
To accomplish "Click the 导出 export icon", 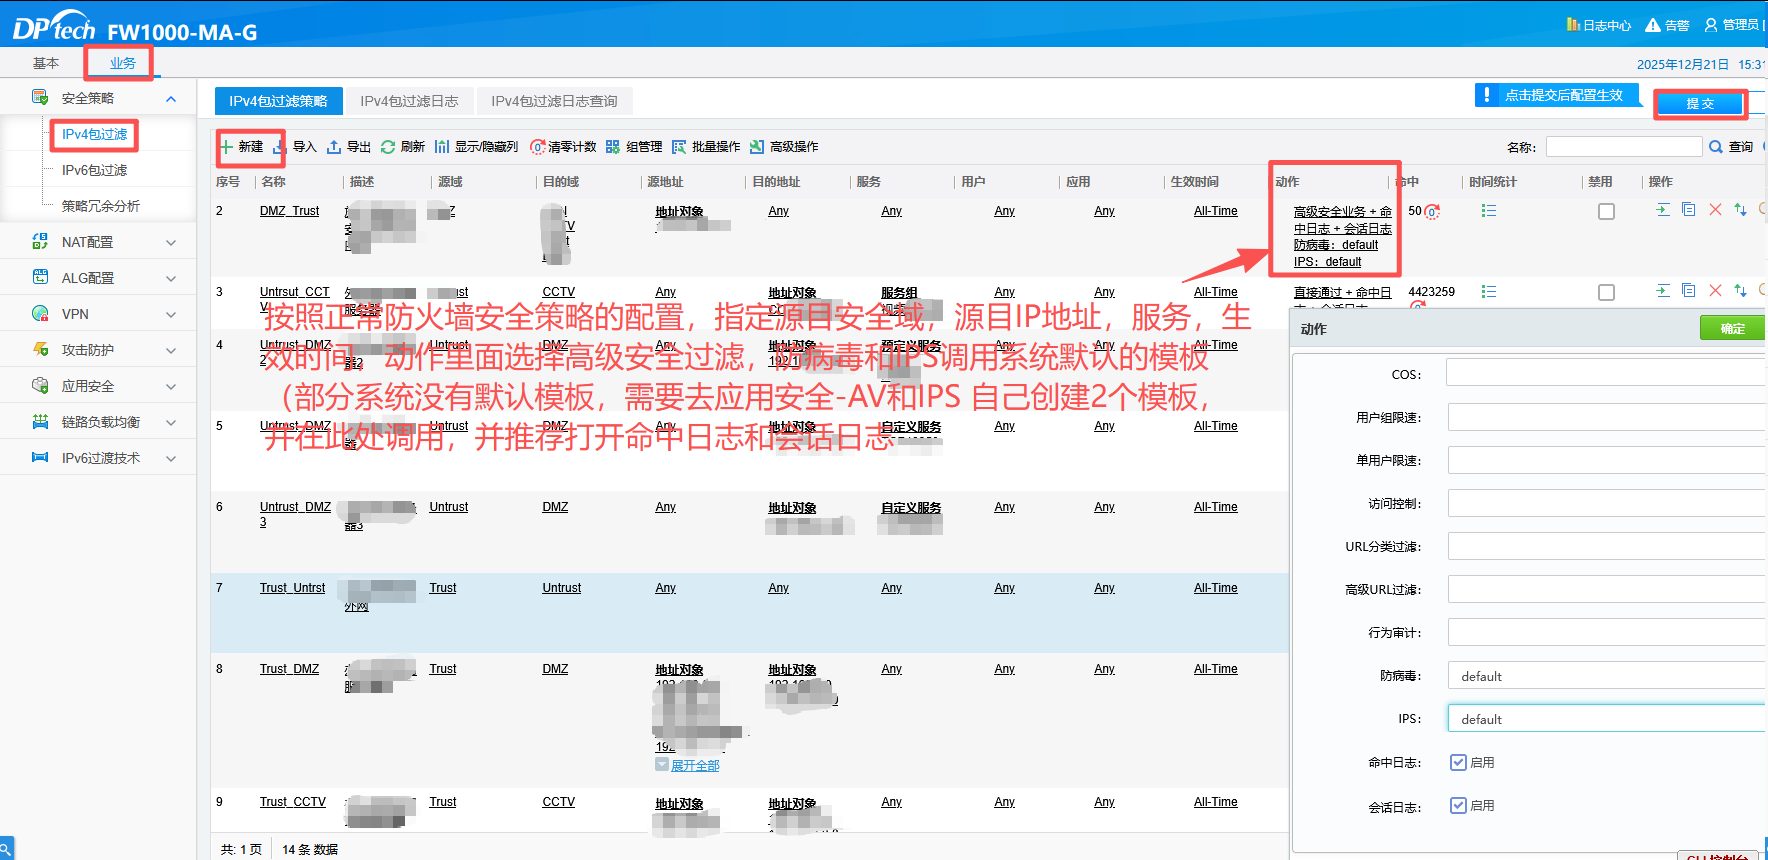I will tap(334, 147).
